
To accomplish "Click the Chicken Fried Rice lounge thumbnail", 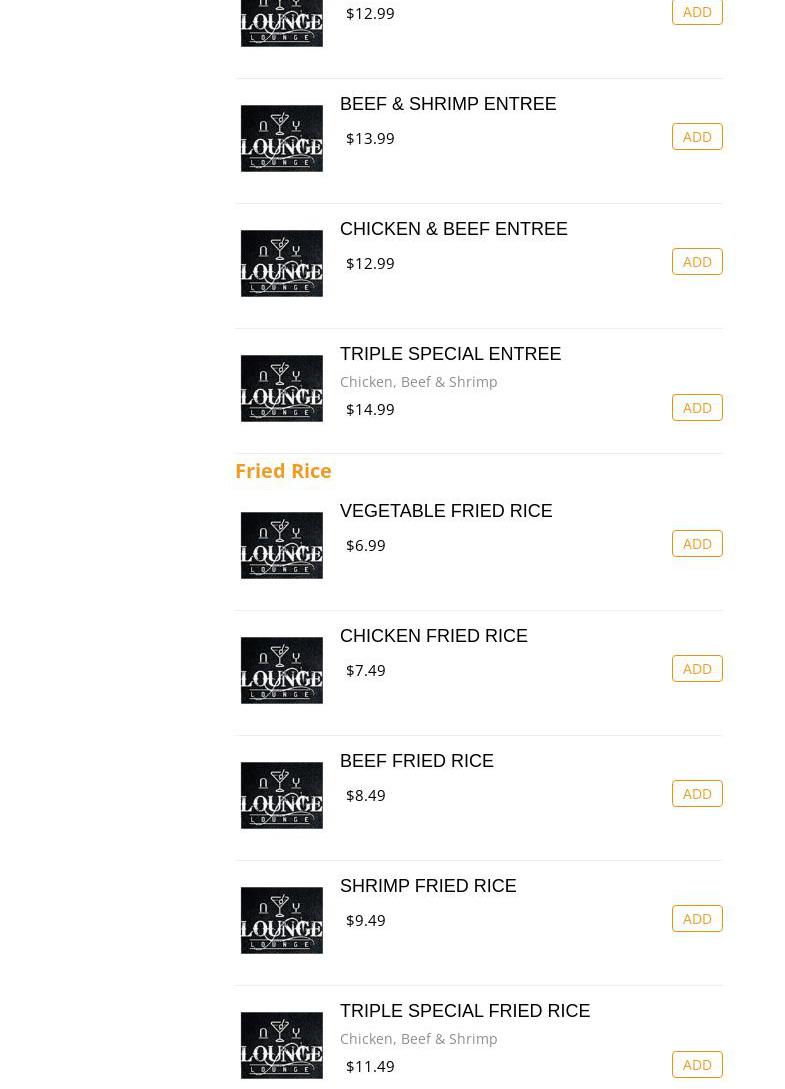I will [x=282, y=671].
